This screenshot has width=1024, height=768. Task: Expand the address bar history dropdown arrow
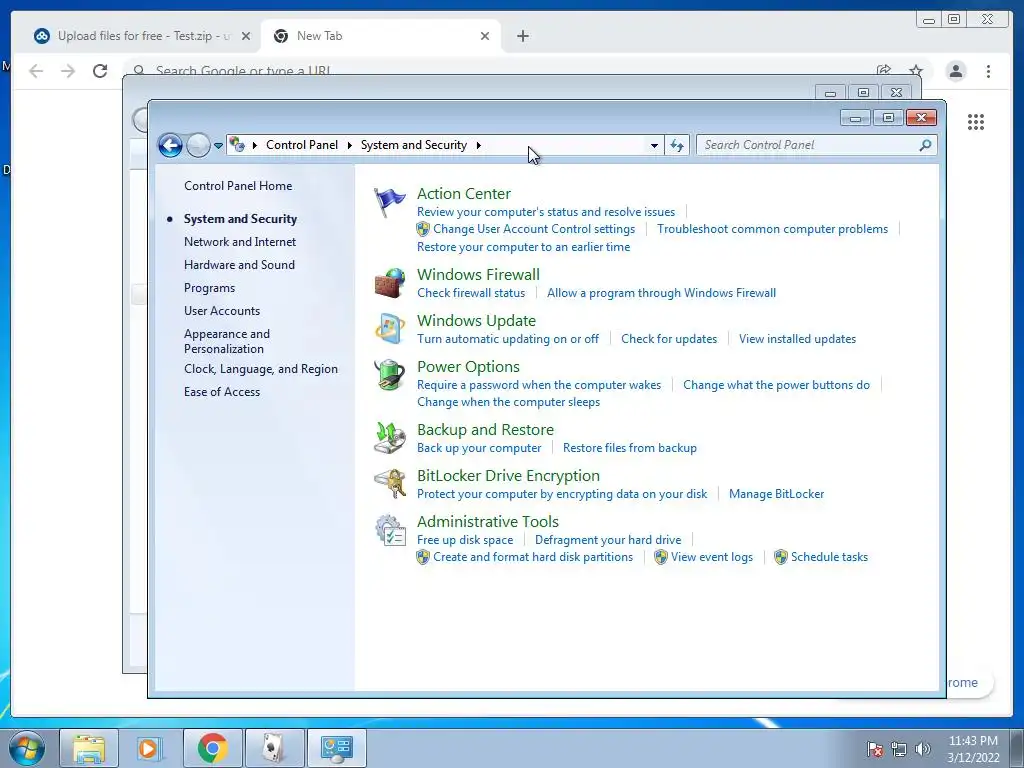point(654,145)
